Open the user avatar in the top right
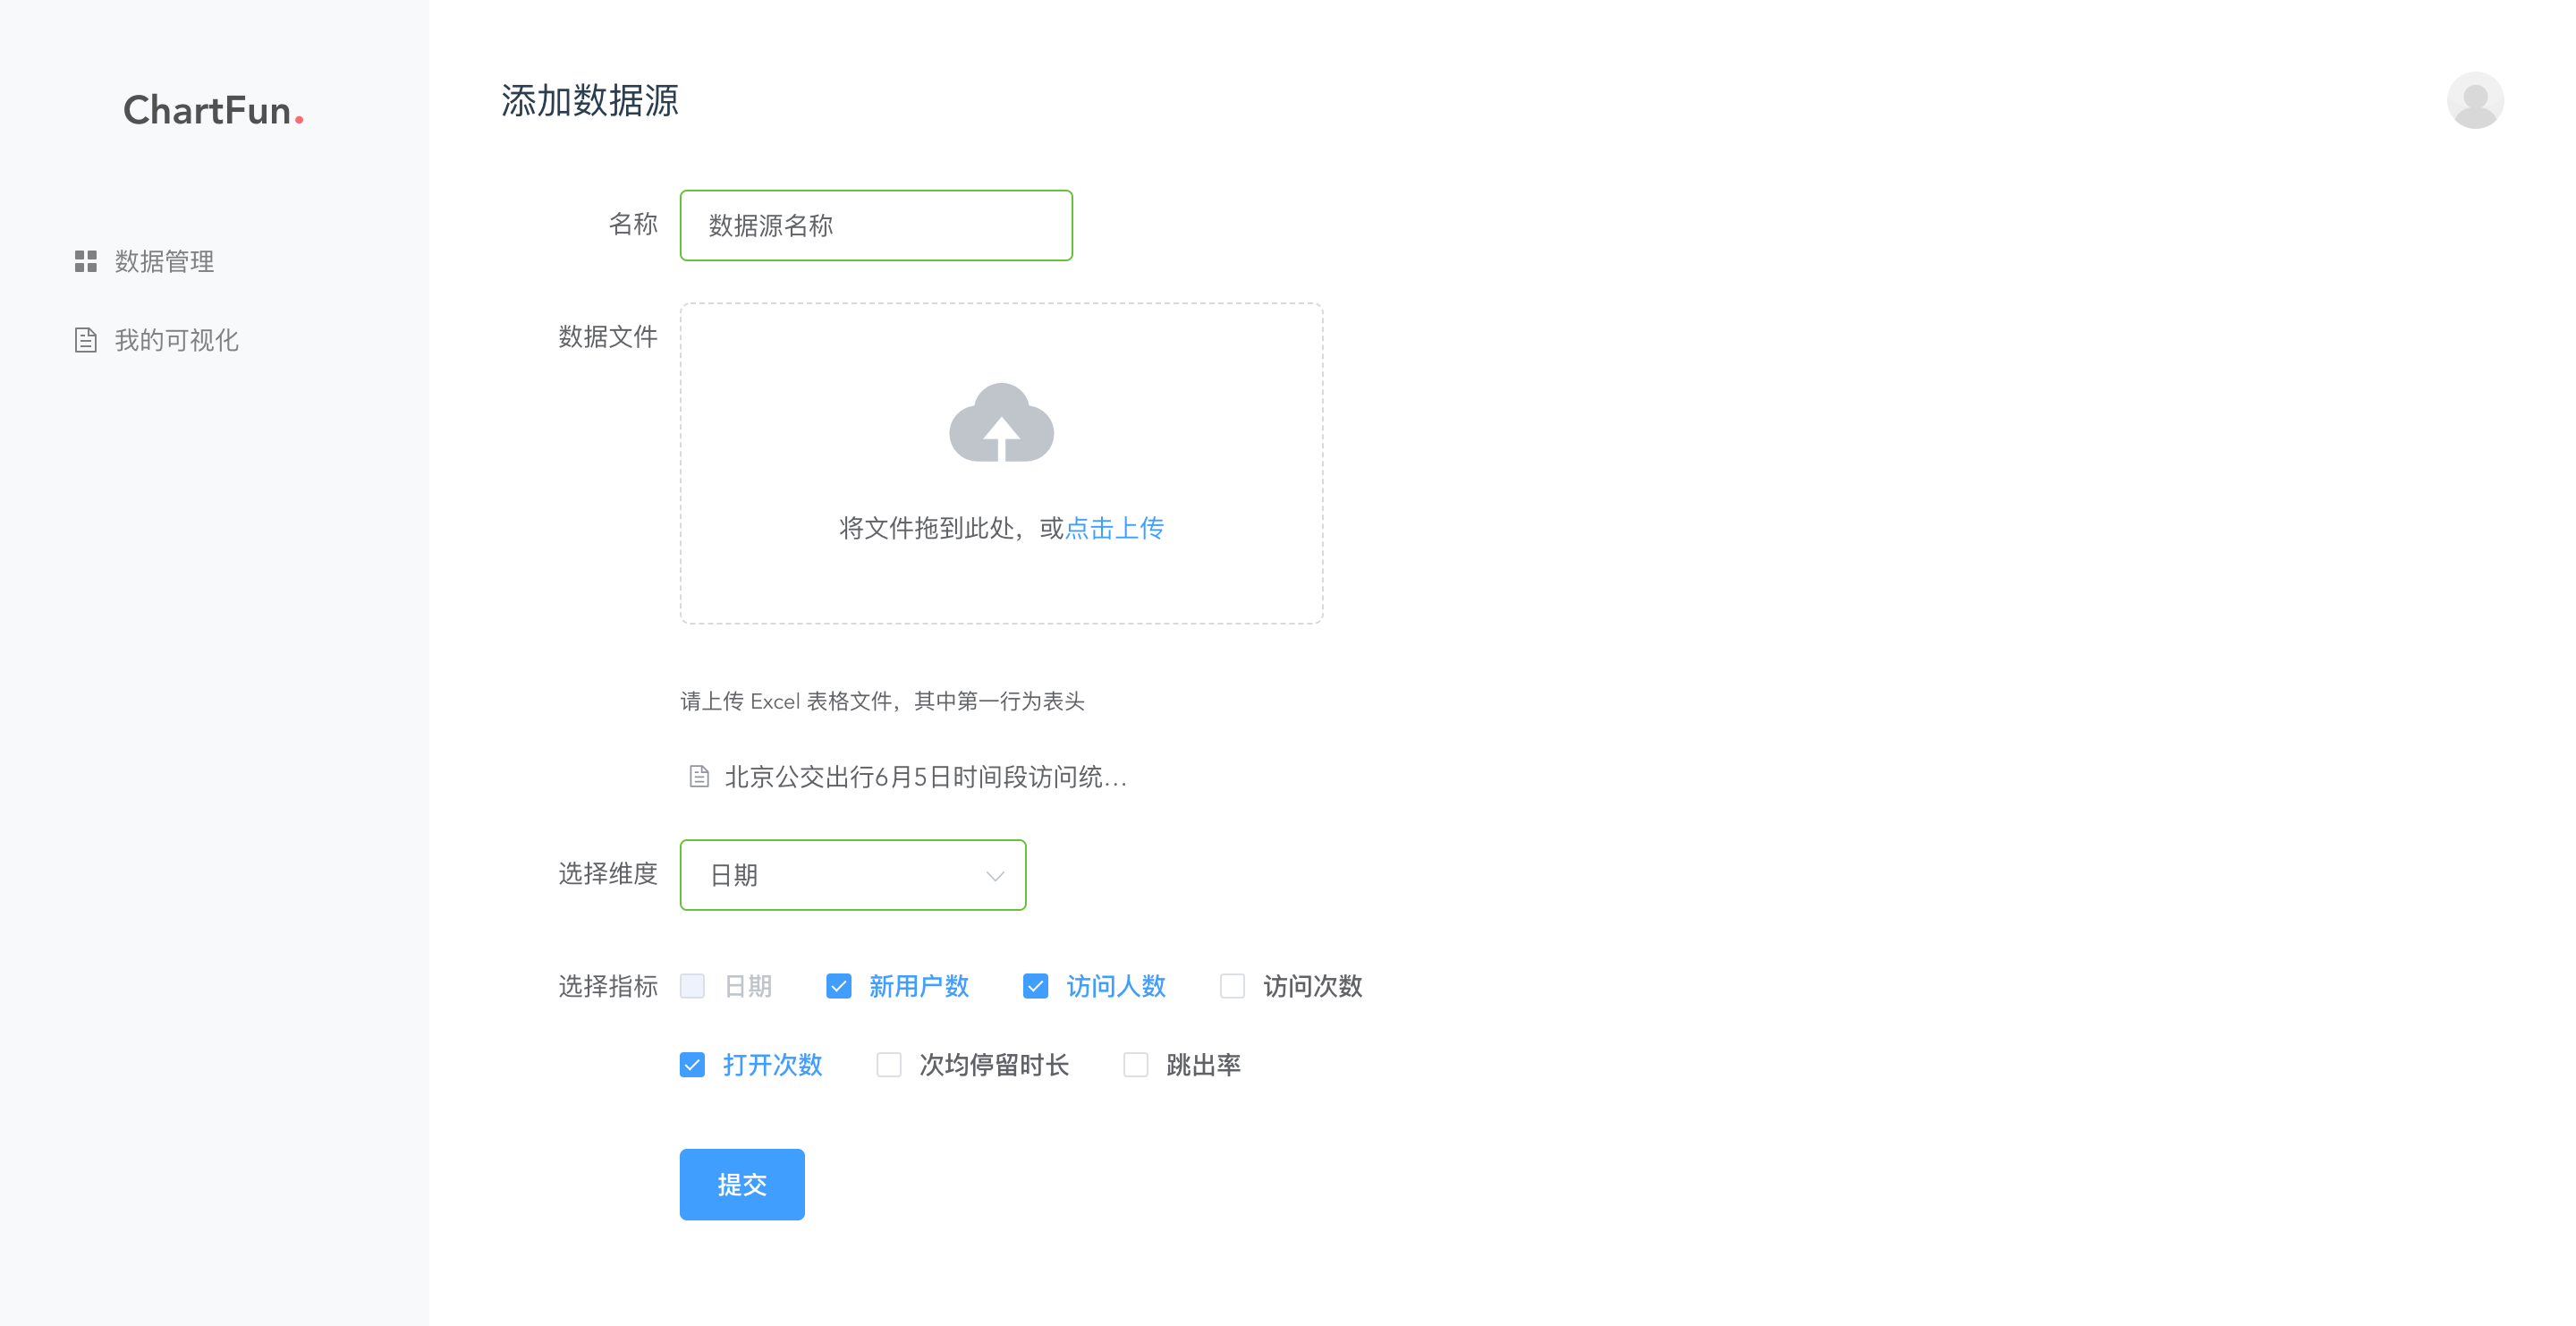This screenshot has width=2576, height=1326. pos(2475,99)
